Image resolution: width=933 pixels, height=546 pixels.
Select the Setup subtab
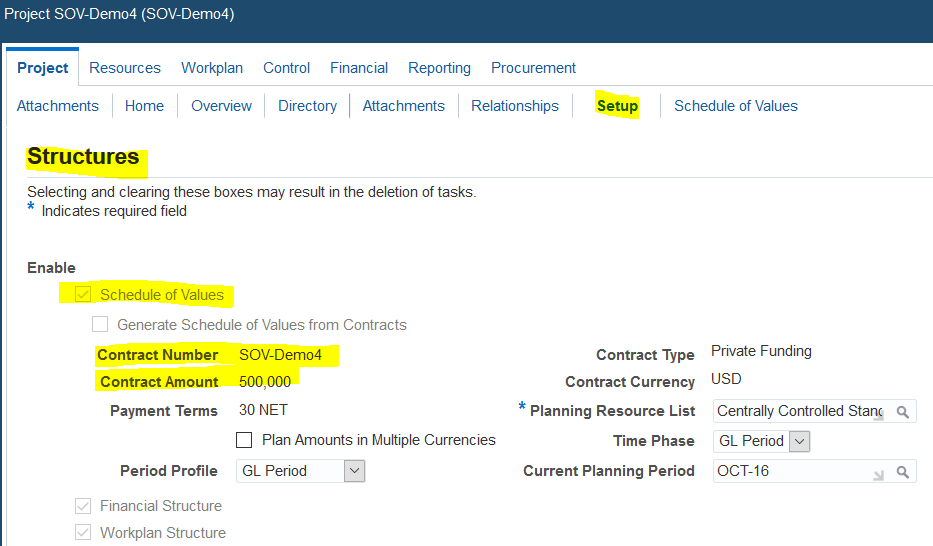click(617, 106)
